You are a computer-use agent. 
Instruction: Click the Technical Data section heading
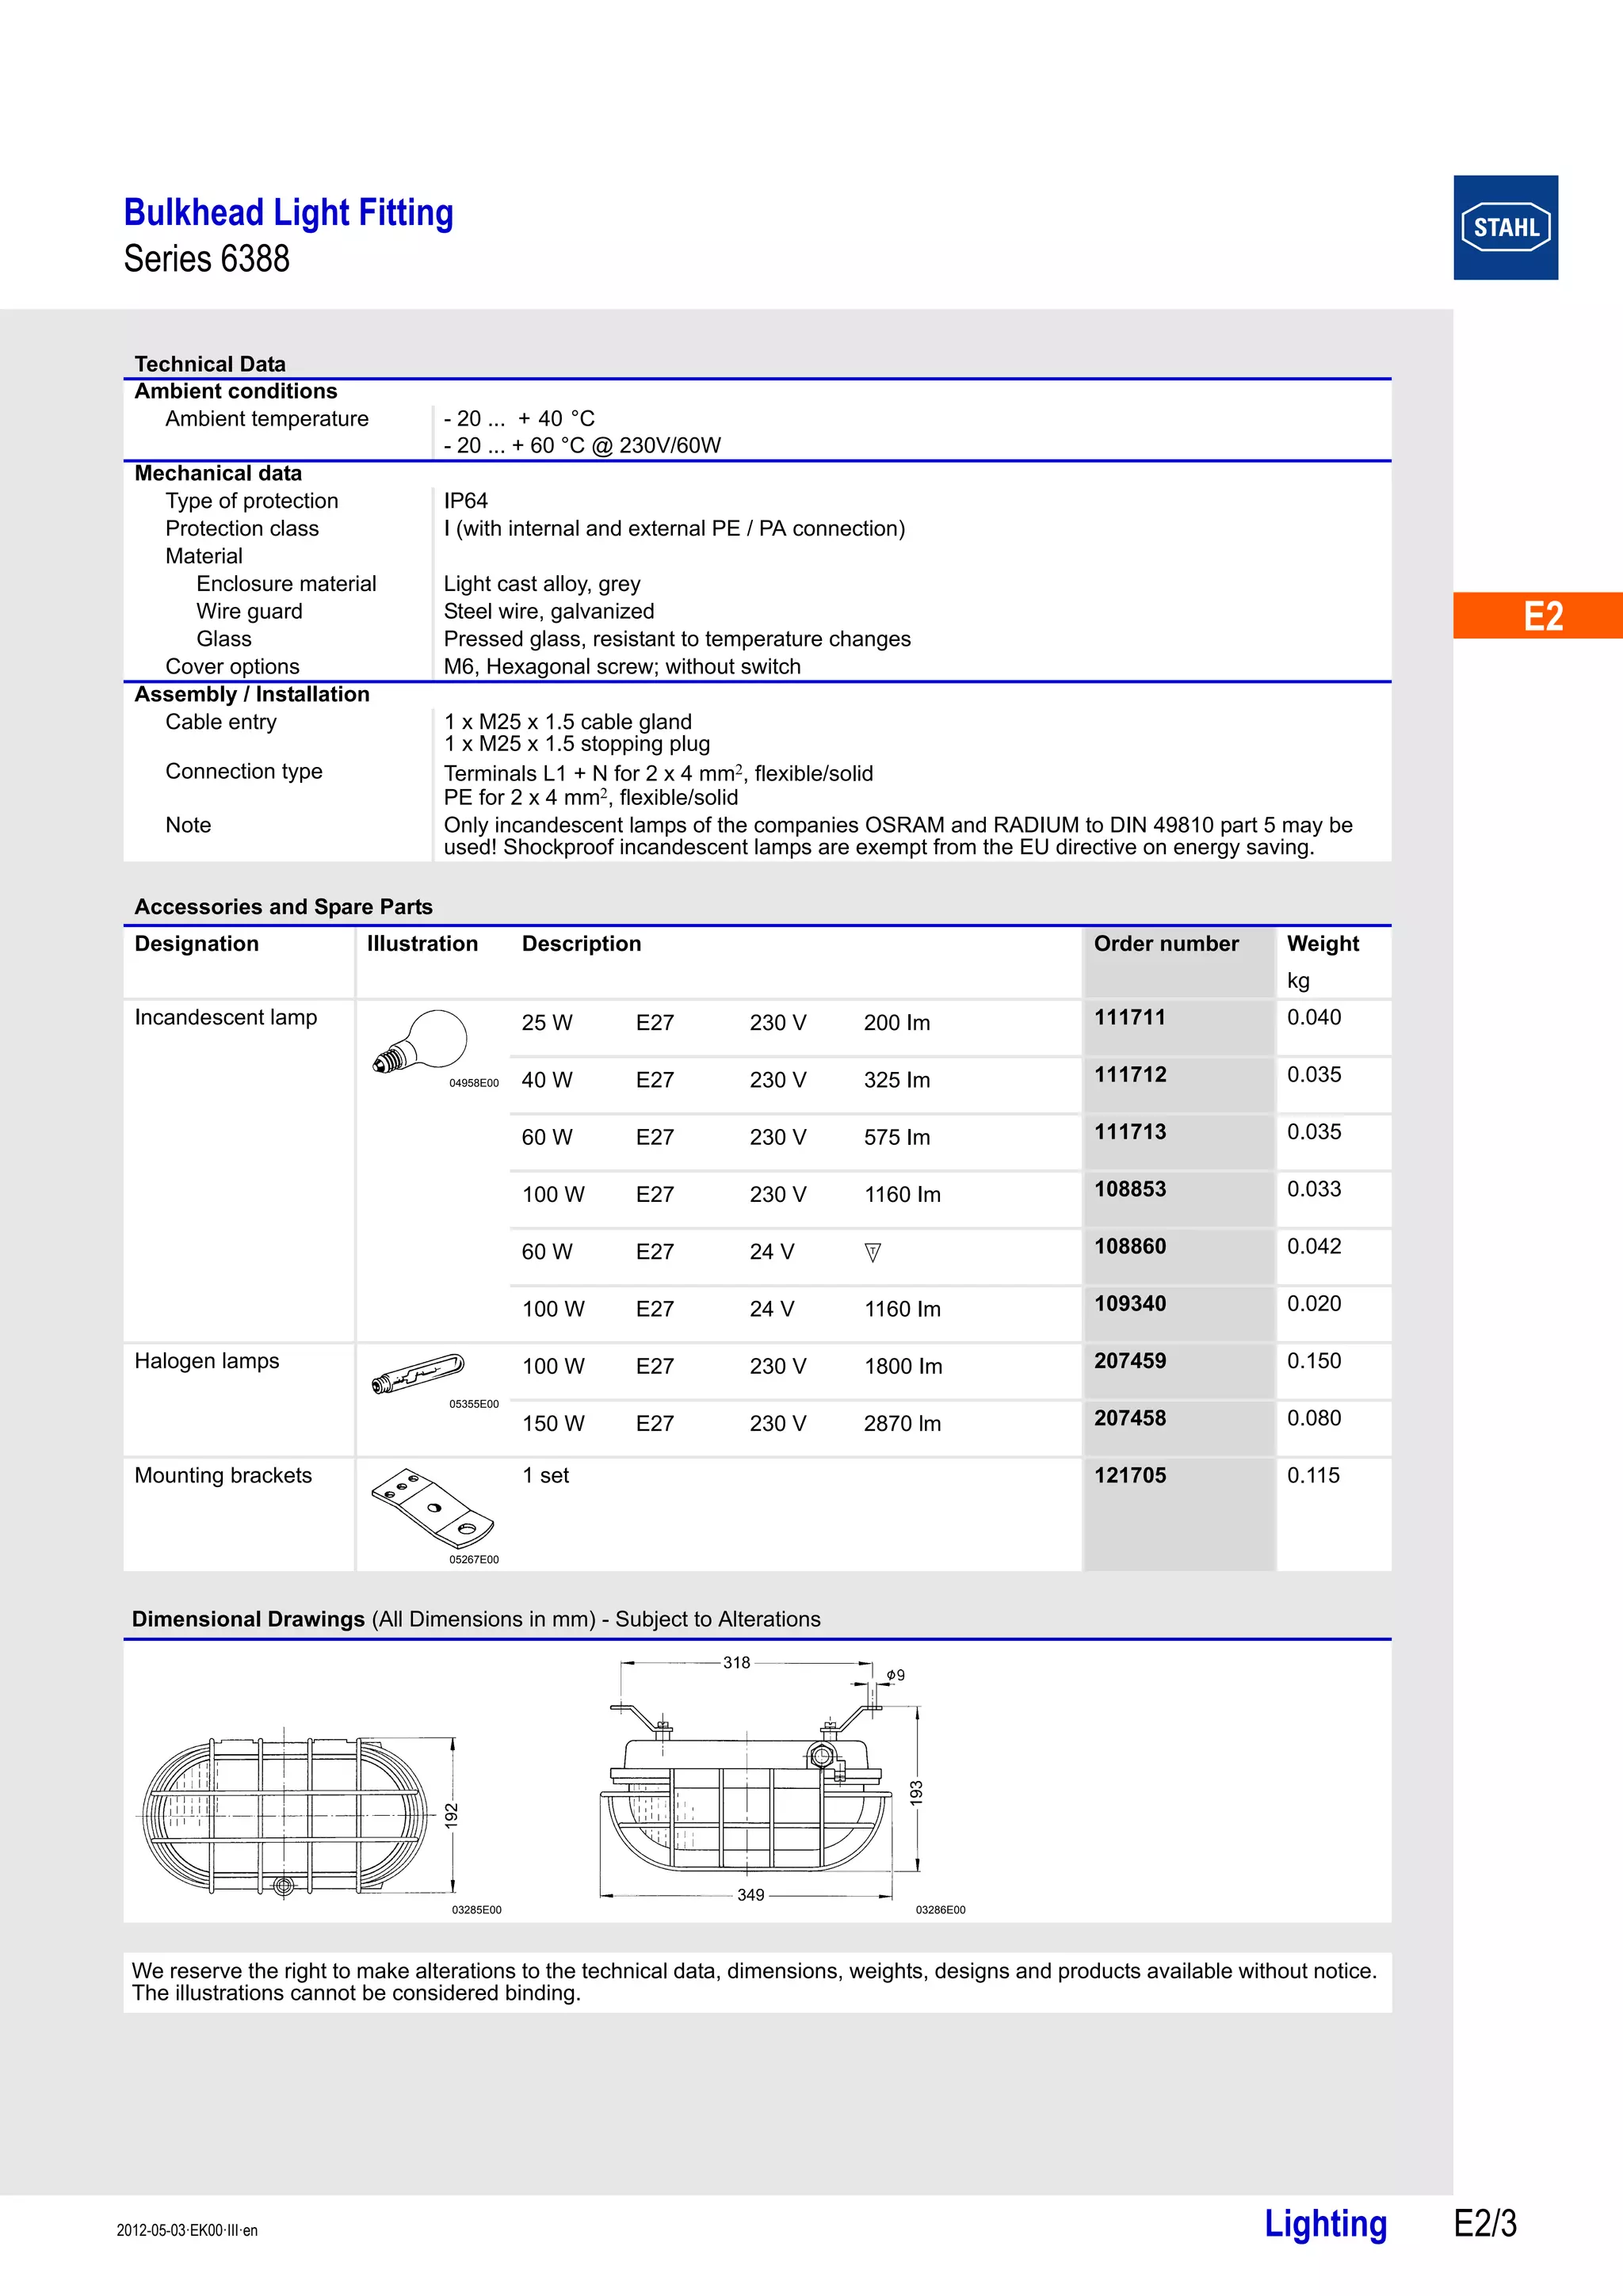pos(210,364)
